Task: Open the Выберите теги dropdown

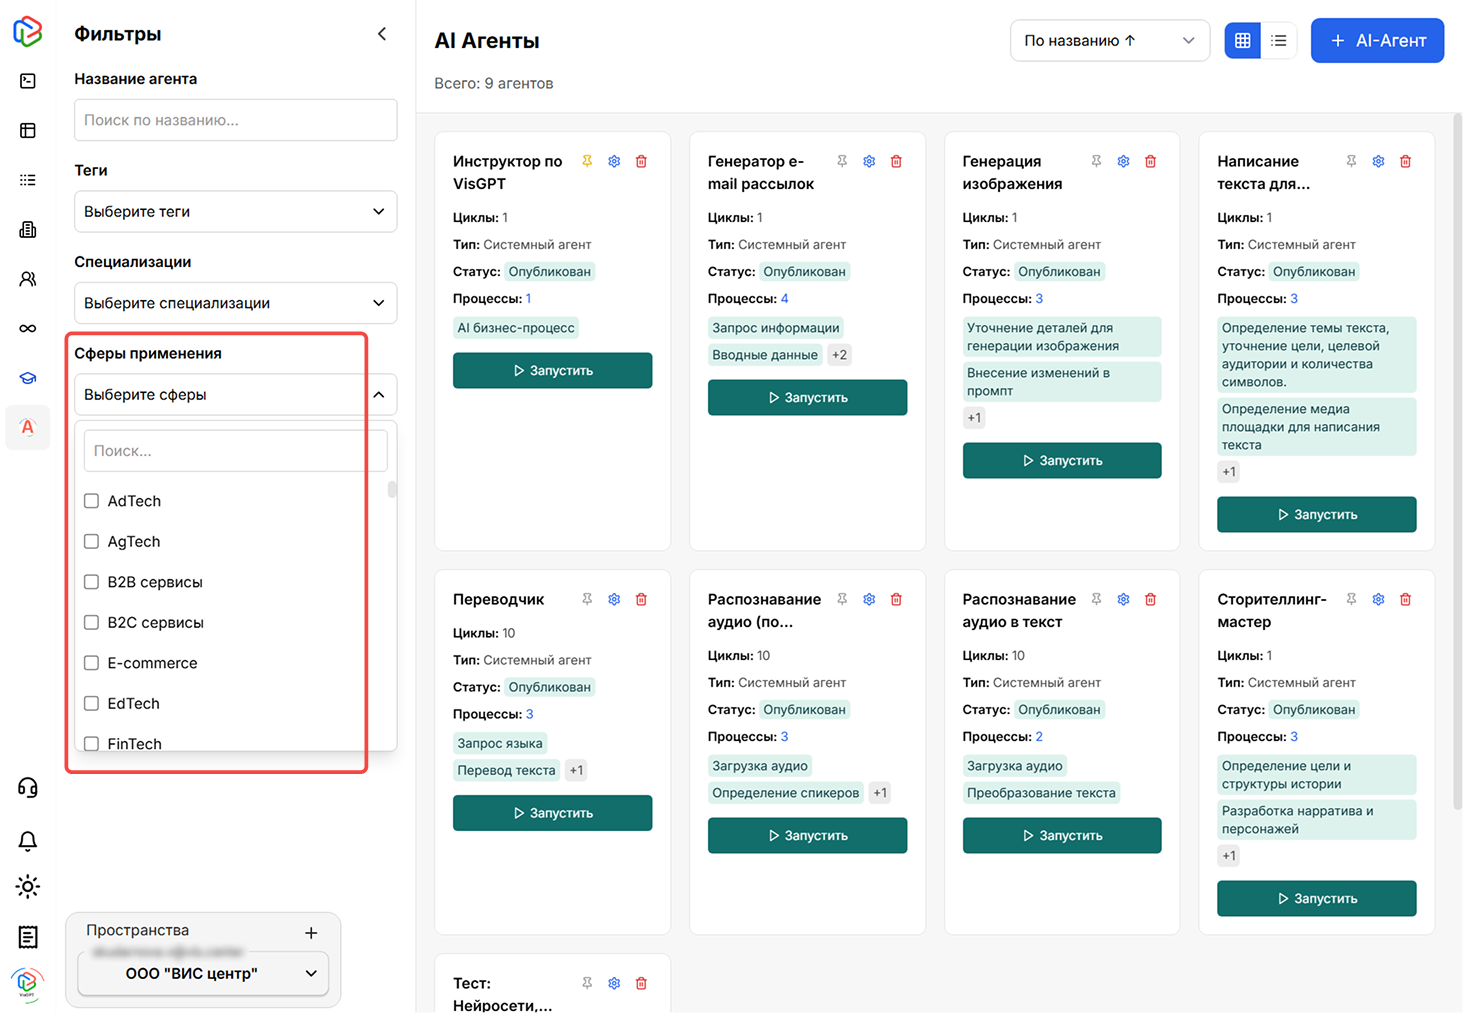Action: click(x=235, y=212)
